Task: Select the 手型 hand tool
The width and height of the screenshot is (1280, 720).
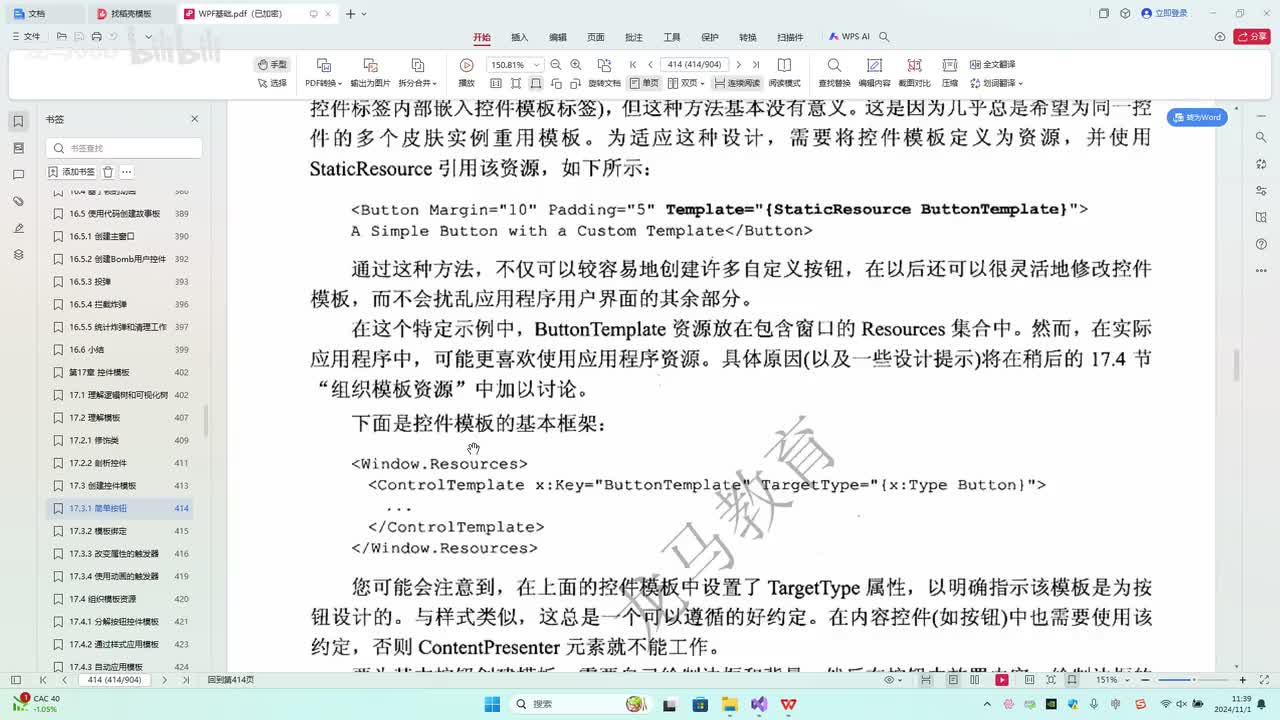Action: coord(272,64)
